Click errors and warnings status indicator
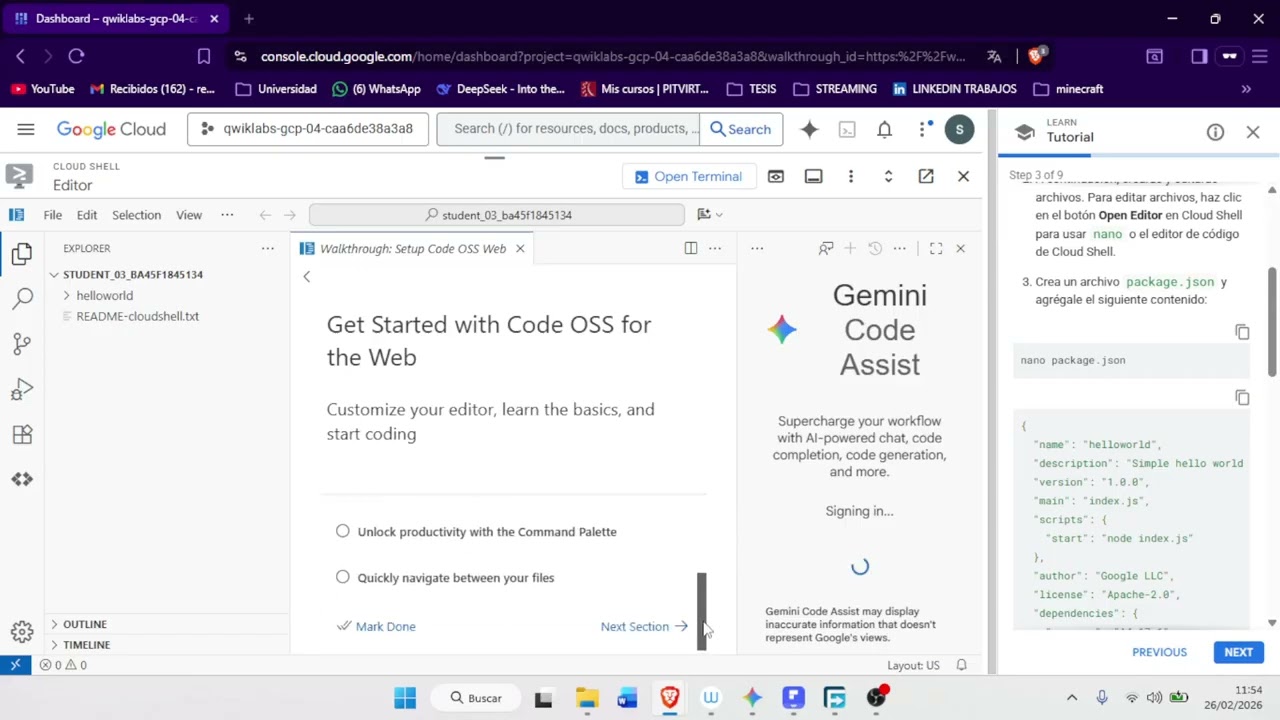Screen dimensions: 1280x720 (63, 665)
